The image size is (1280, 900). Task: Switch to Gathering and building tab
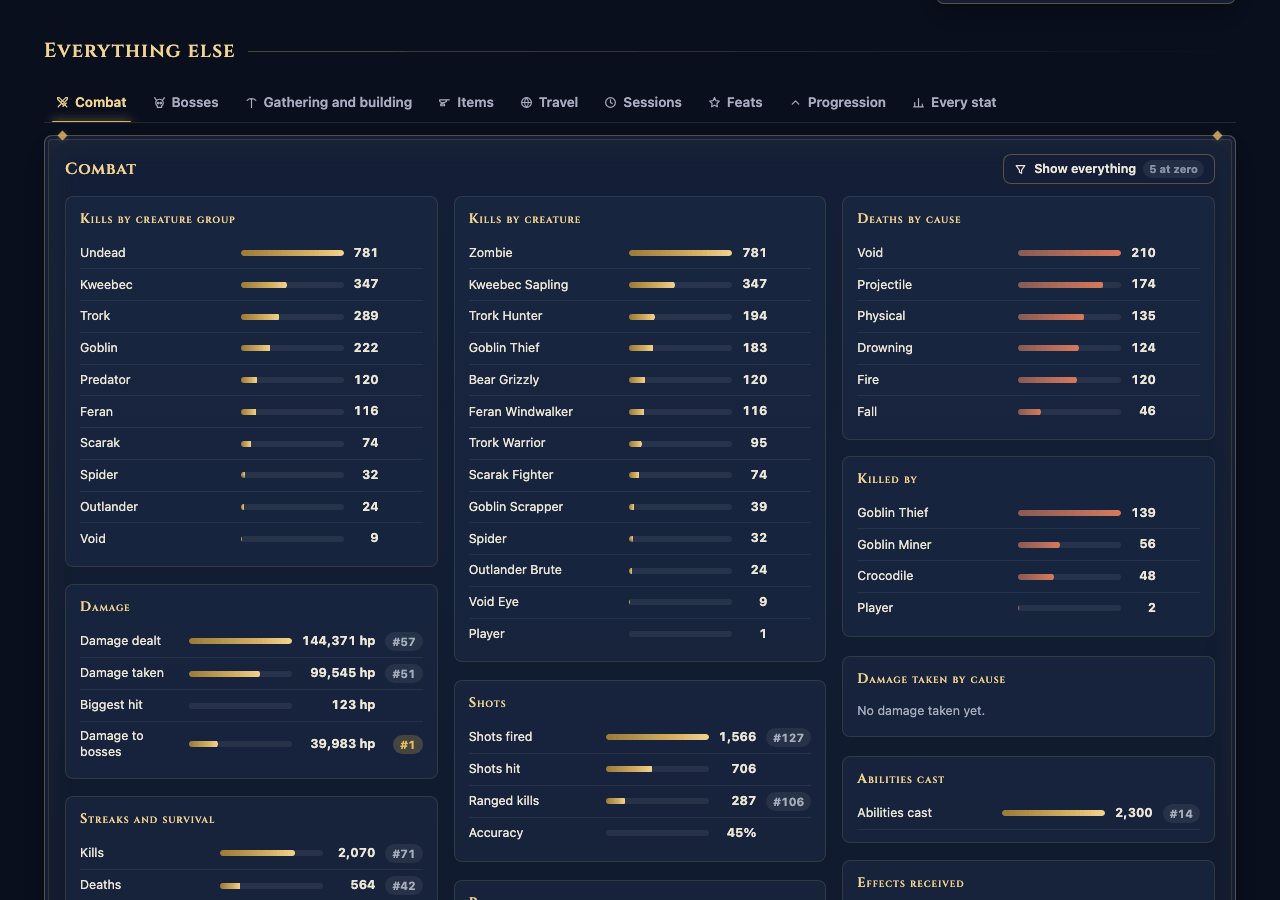329,102
